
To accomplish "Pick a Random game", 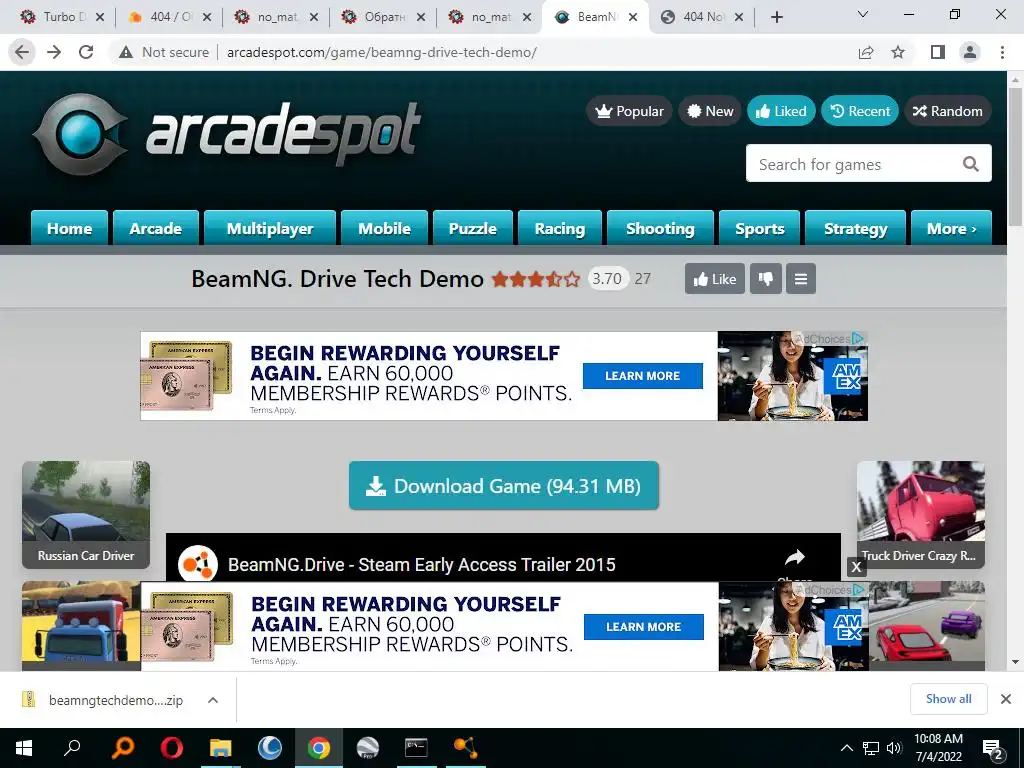I will 948,111.
